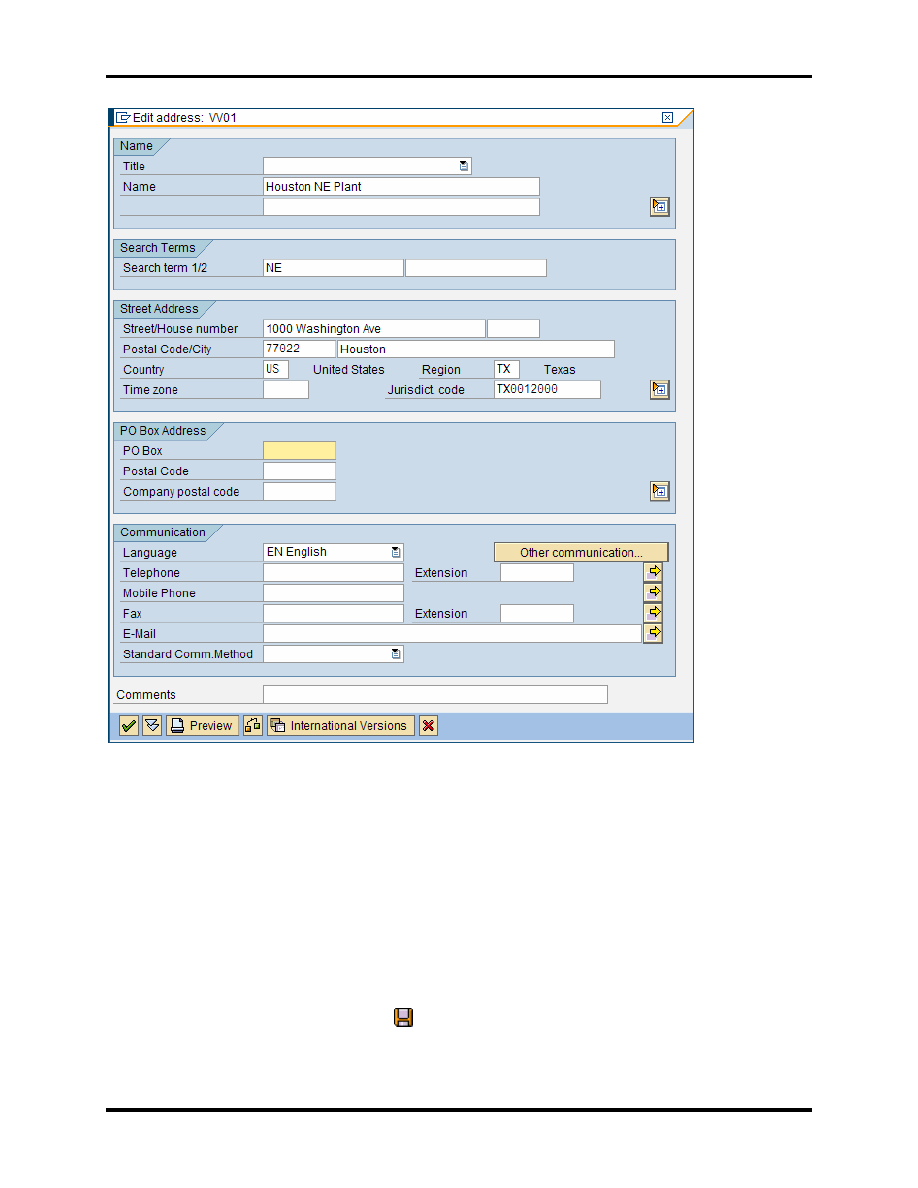Expand more fields in Name section

tap(659, 207)
